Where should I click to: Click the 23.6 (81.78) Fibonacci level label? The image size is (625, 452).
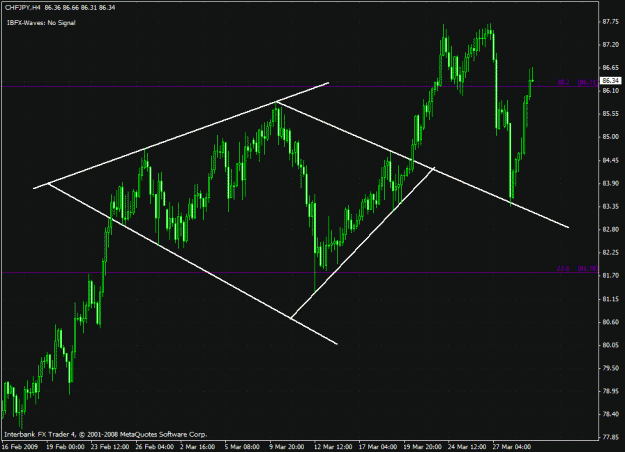coord(577,269)
